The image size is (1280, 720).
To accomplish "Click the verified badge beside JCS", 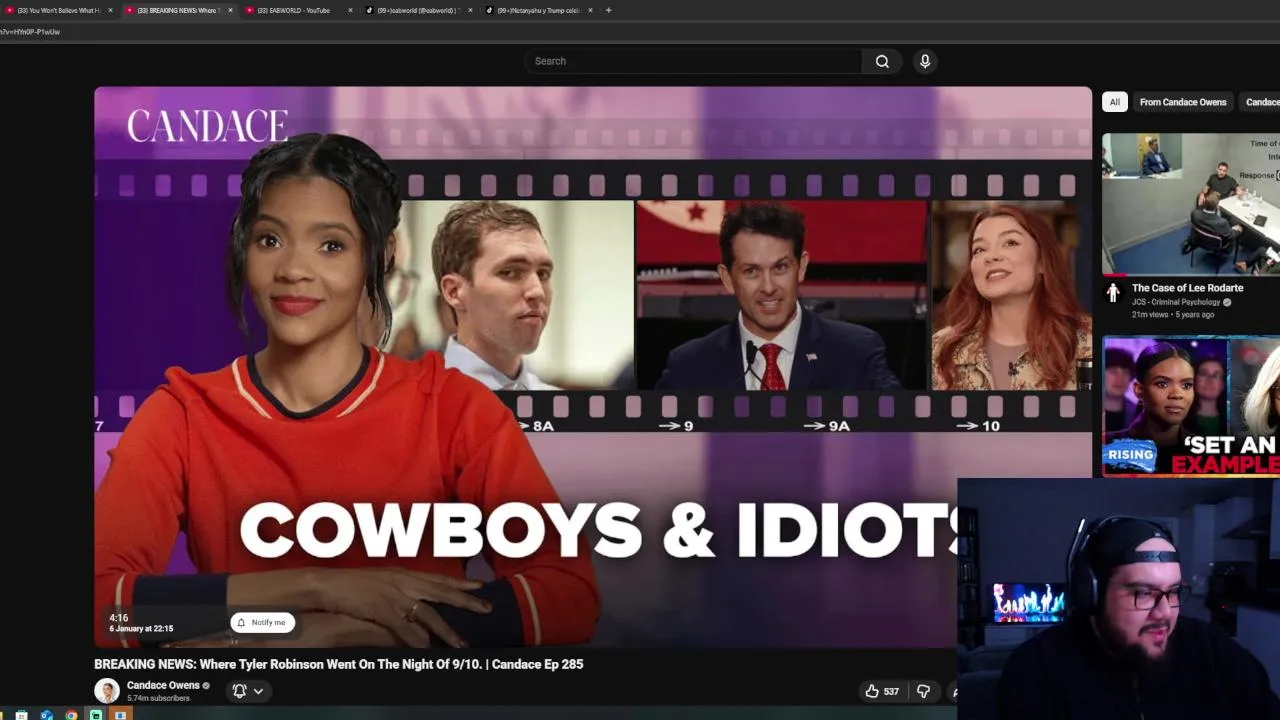I will (1227, 302).
